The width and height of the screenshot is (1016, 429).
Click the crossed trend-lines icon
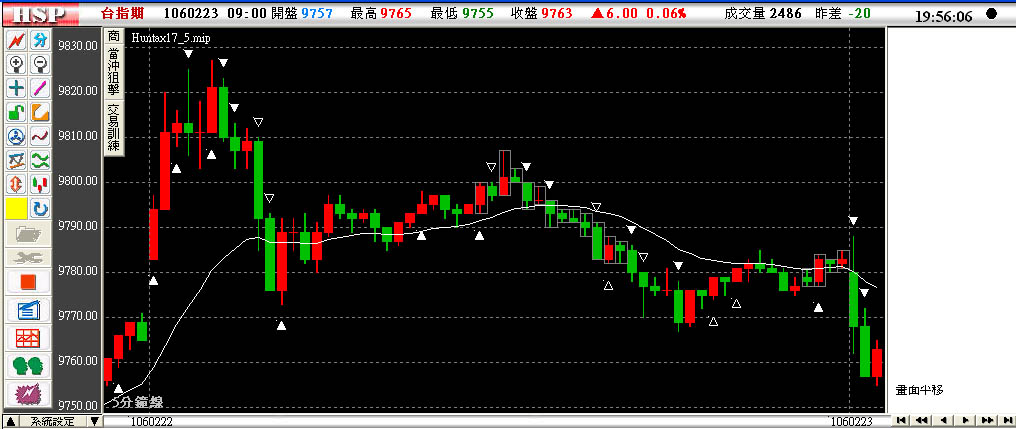click(x=16, y=160)
